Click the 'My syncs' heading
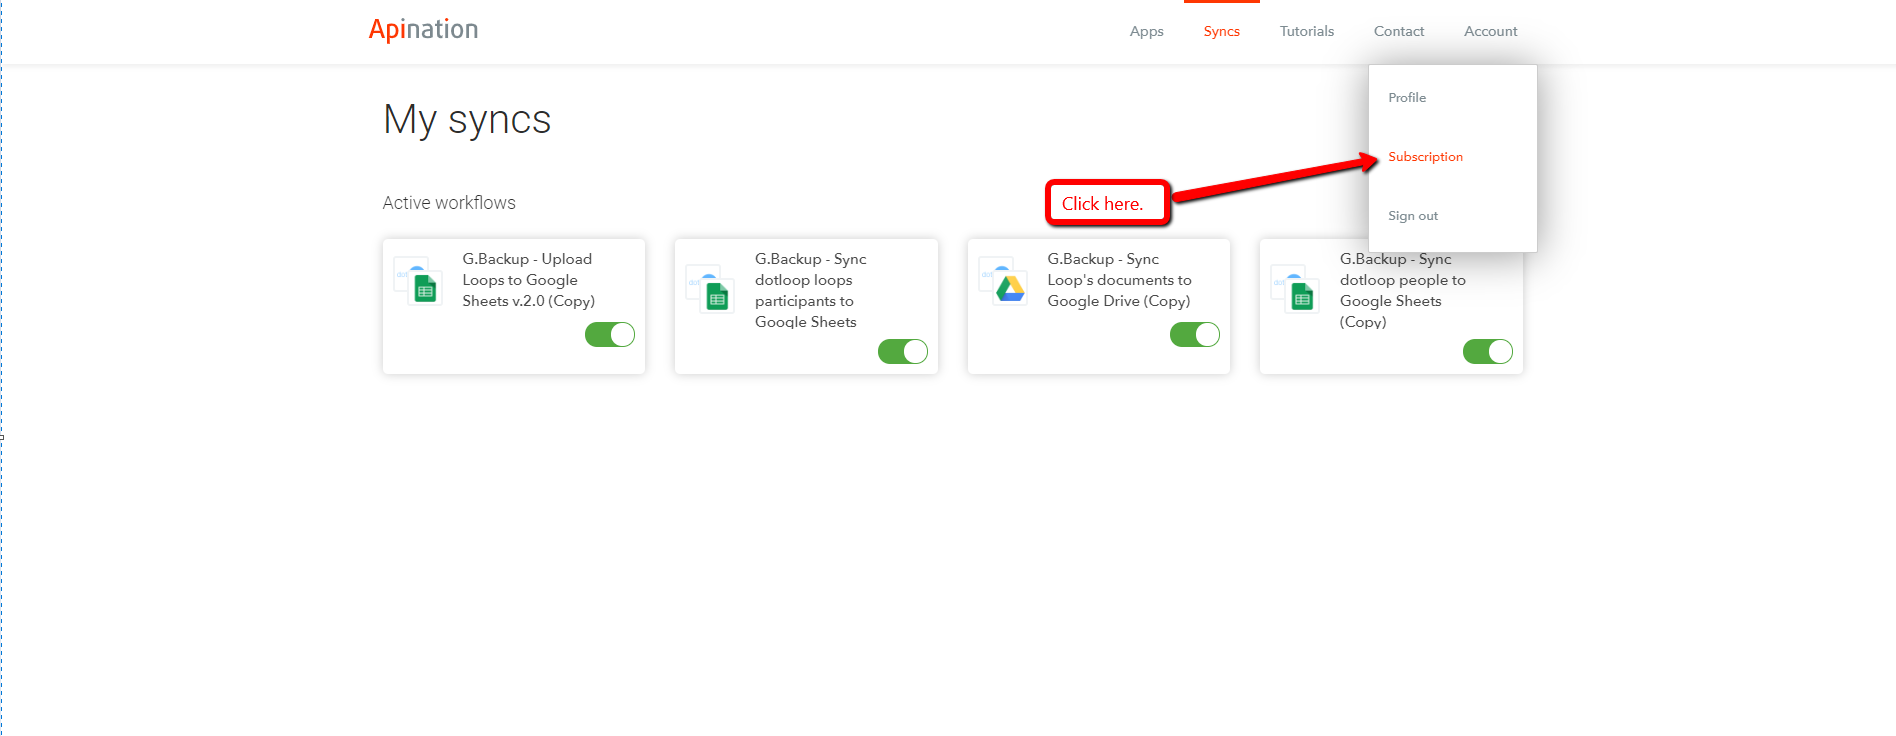 [467, 120]
